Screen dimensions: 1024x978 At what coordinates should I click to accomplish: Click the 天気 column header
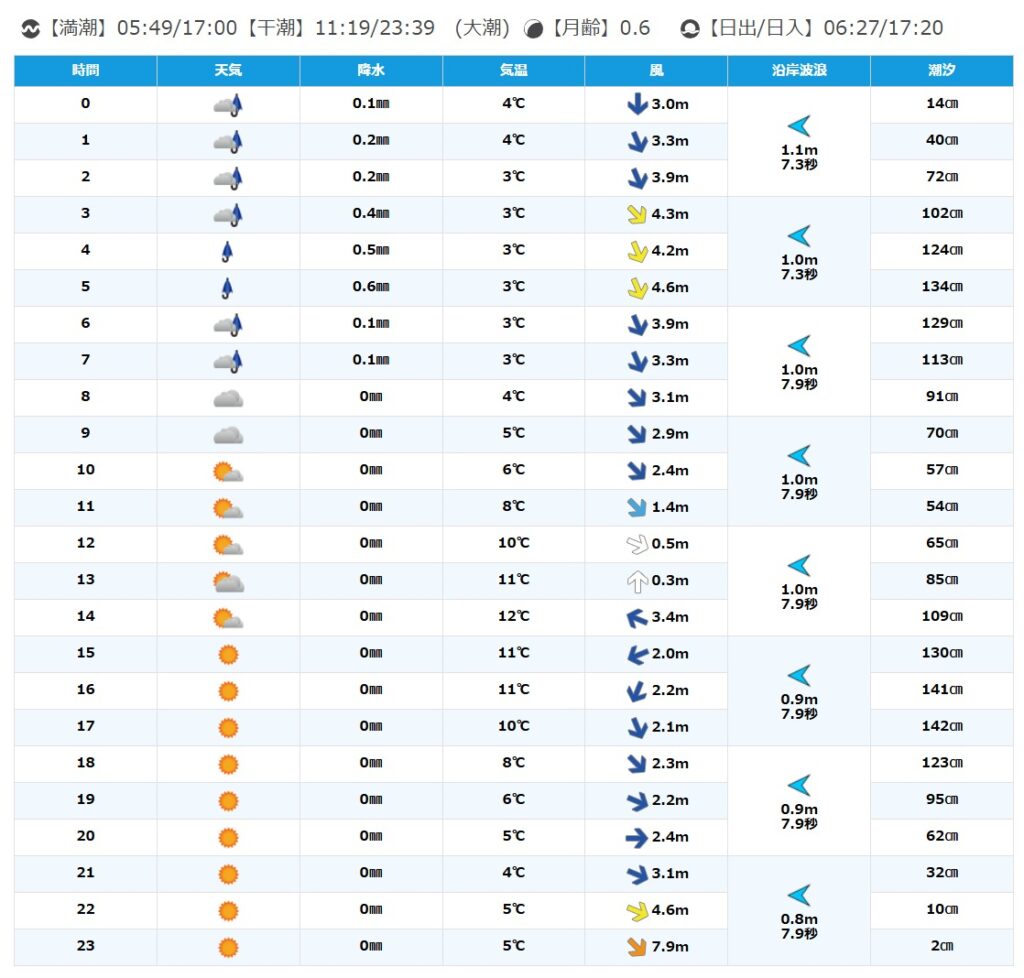coord(228,70)
